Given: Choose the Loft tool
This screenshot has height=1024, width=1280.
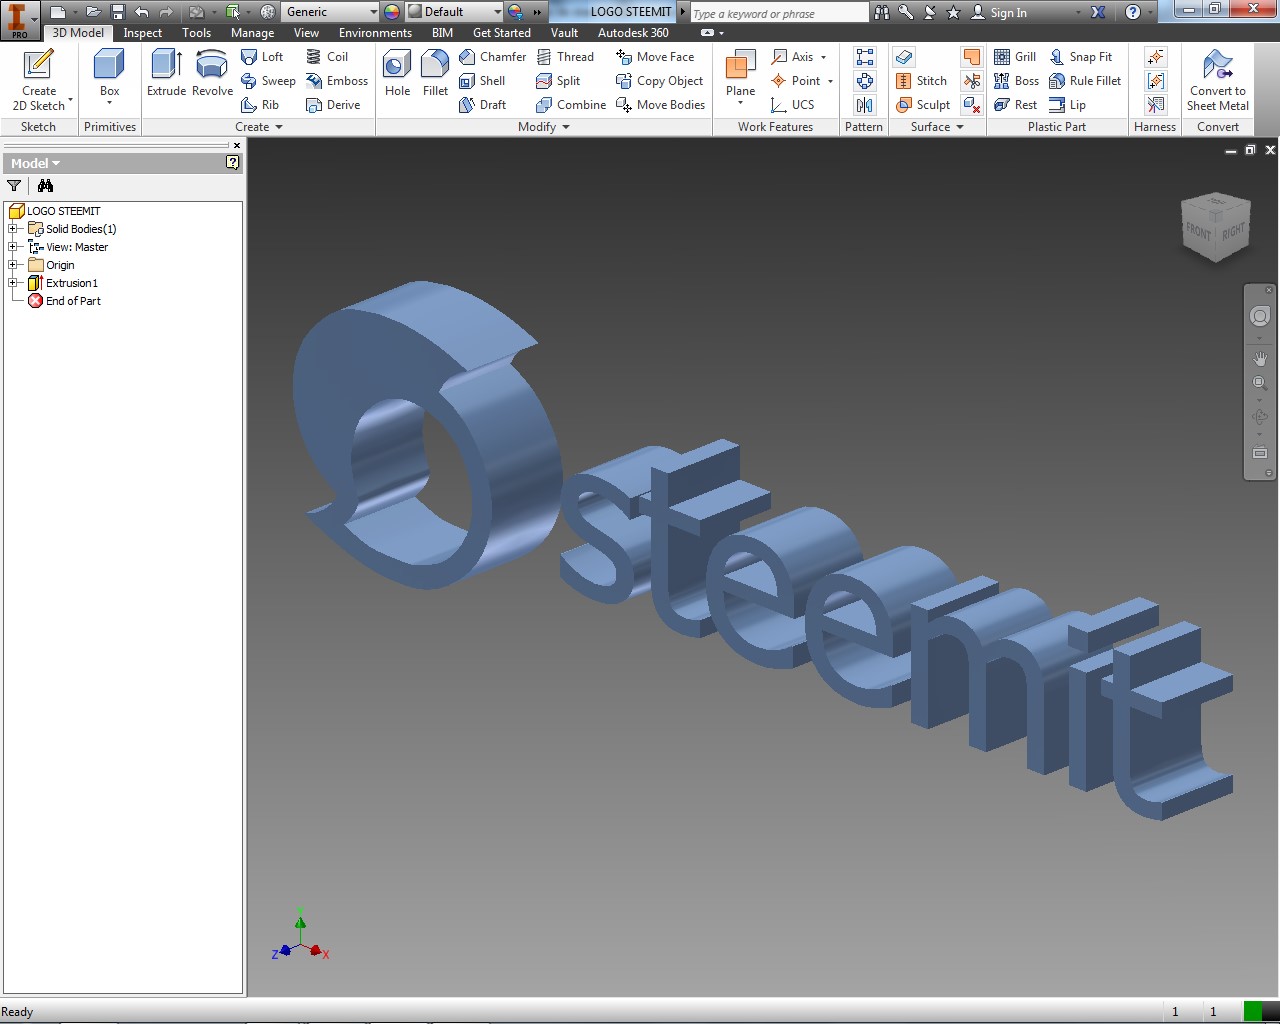Looking at the screenshot, I should pyautogui.click(x=263, y=57).
